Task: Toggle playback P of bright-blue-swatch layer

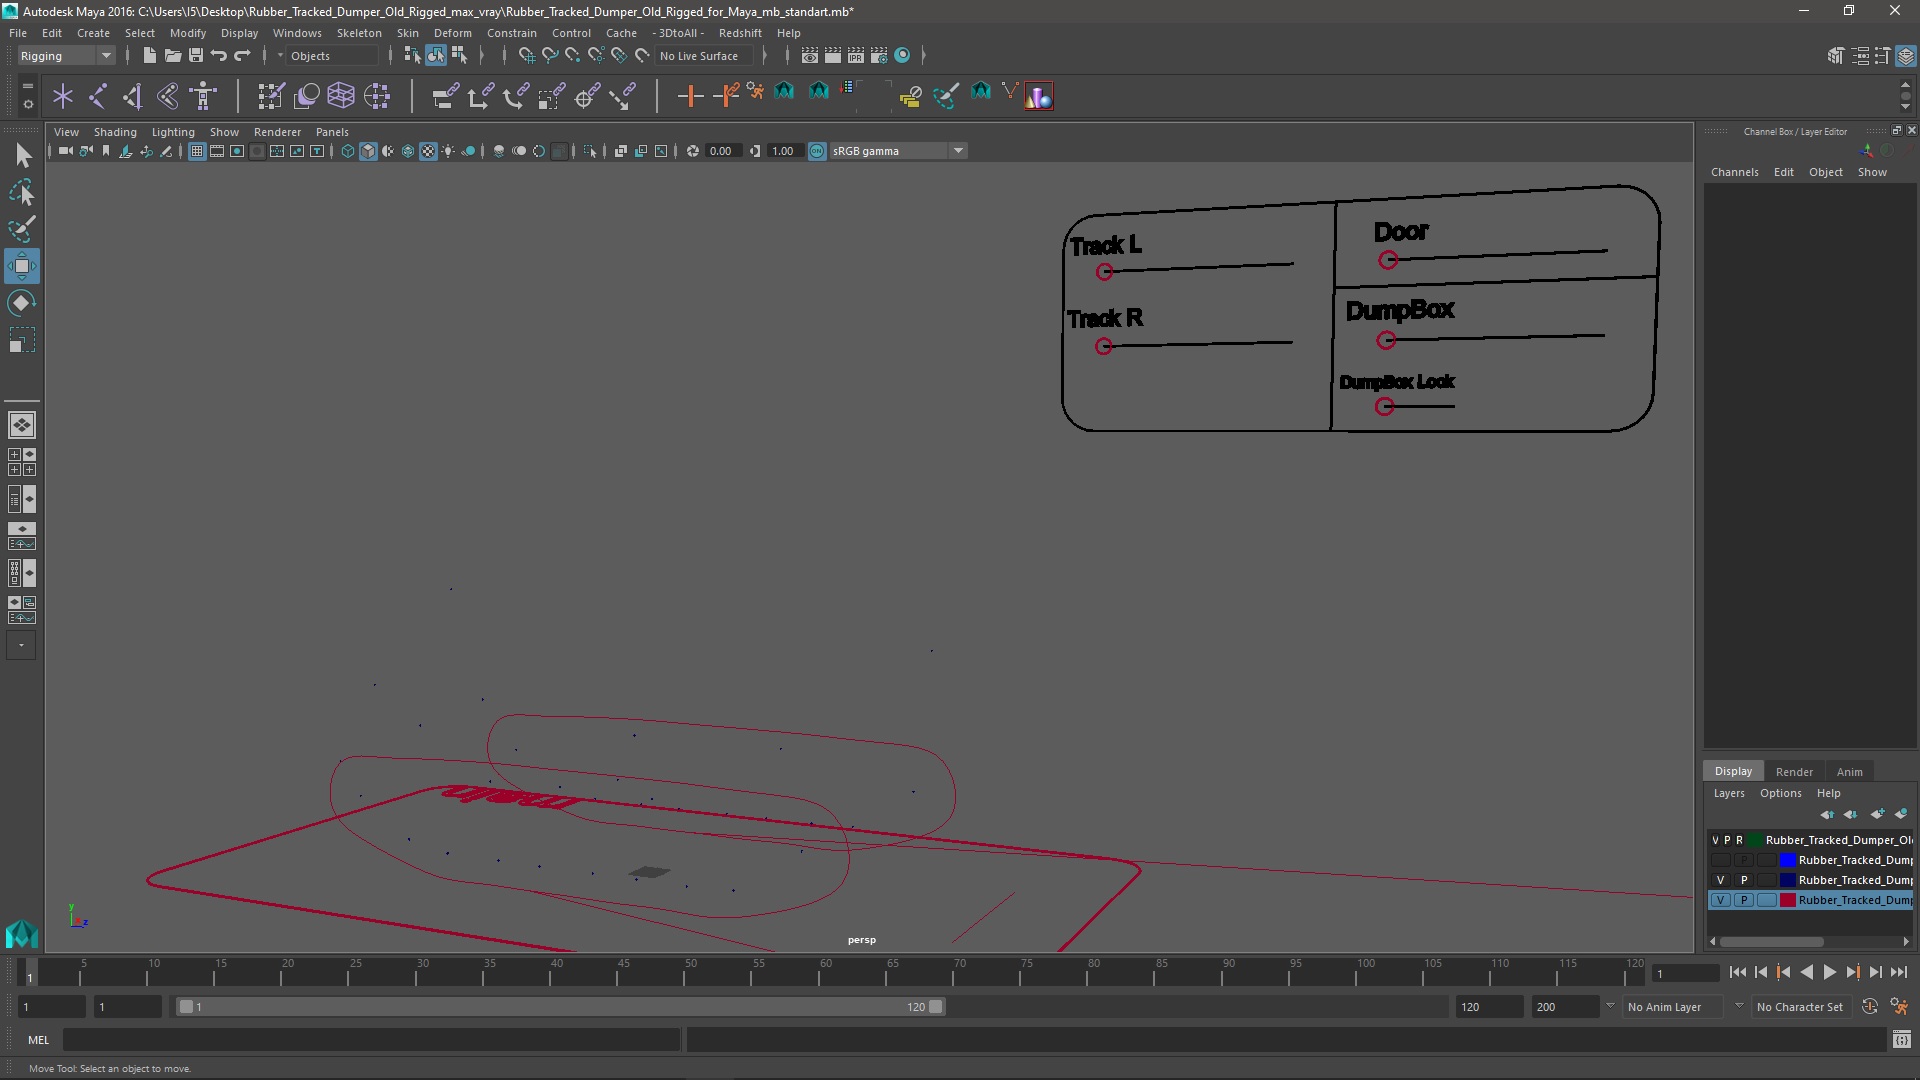Action: (1744, 860)
